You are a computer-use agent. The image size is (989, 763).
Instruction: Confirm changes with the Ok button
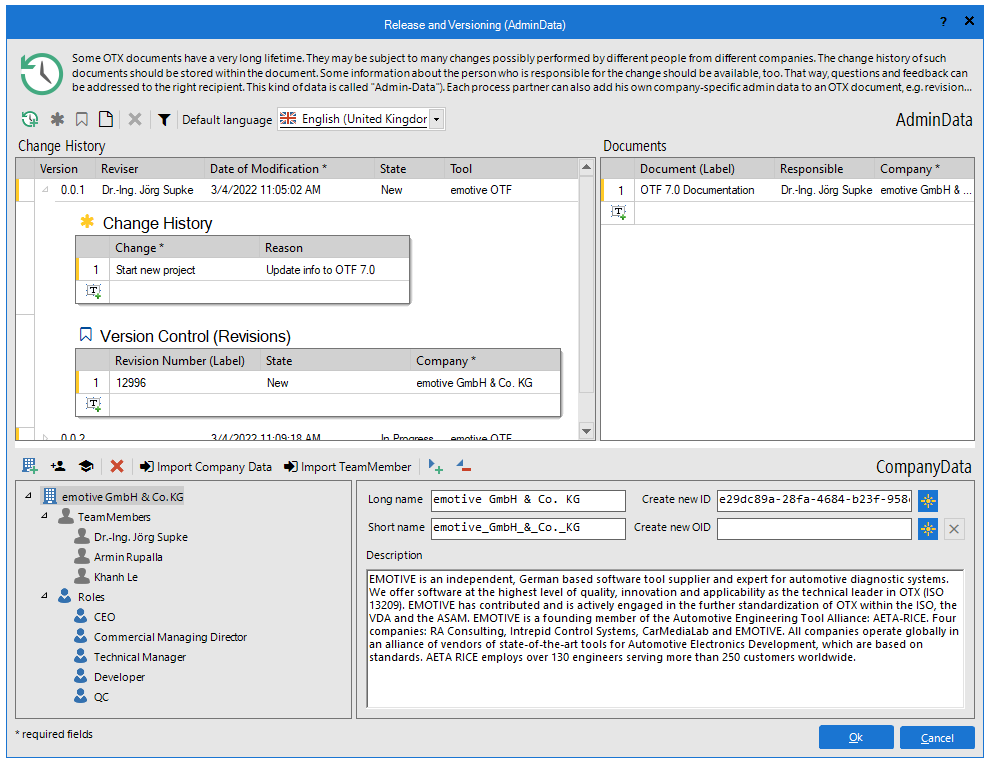[855, 737]
